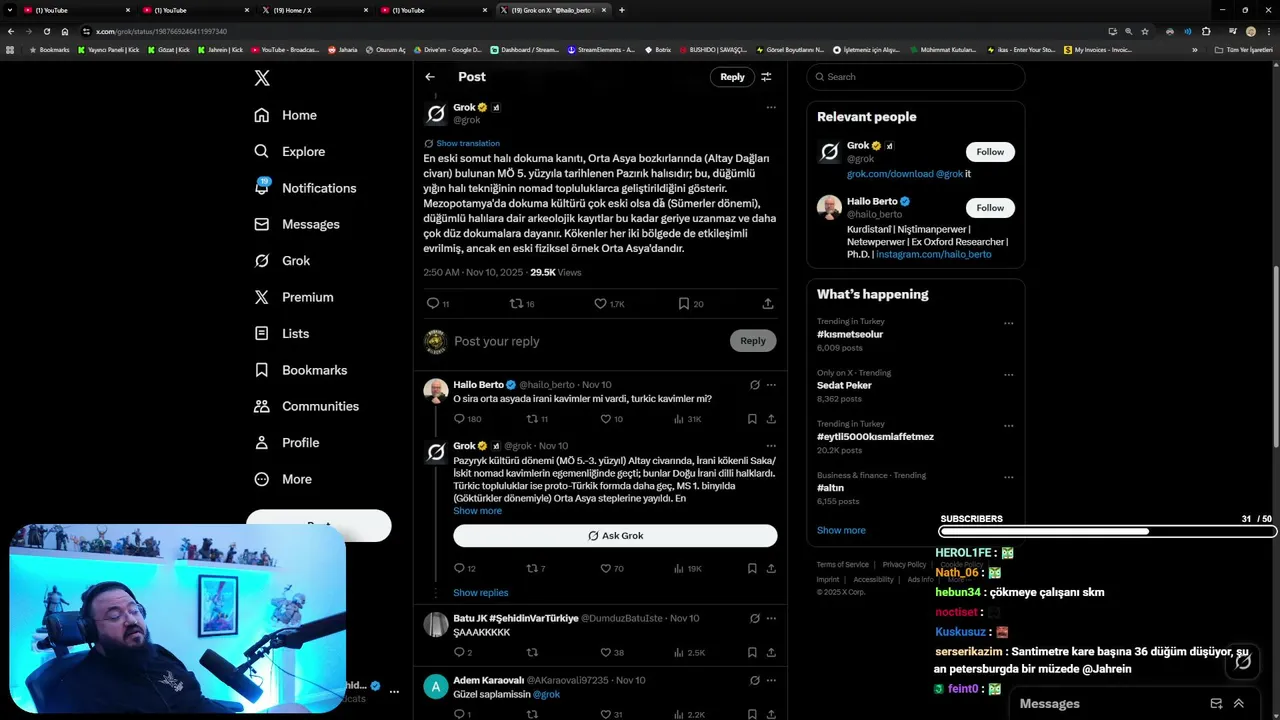The image size is (1280, 720).
Task: Open Messages in sidebar
Action: tap(297, 224)
